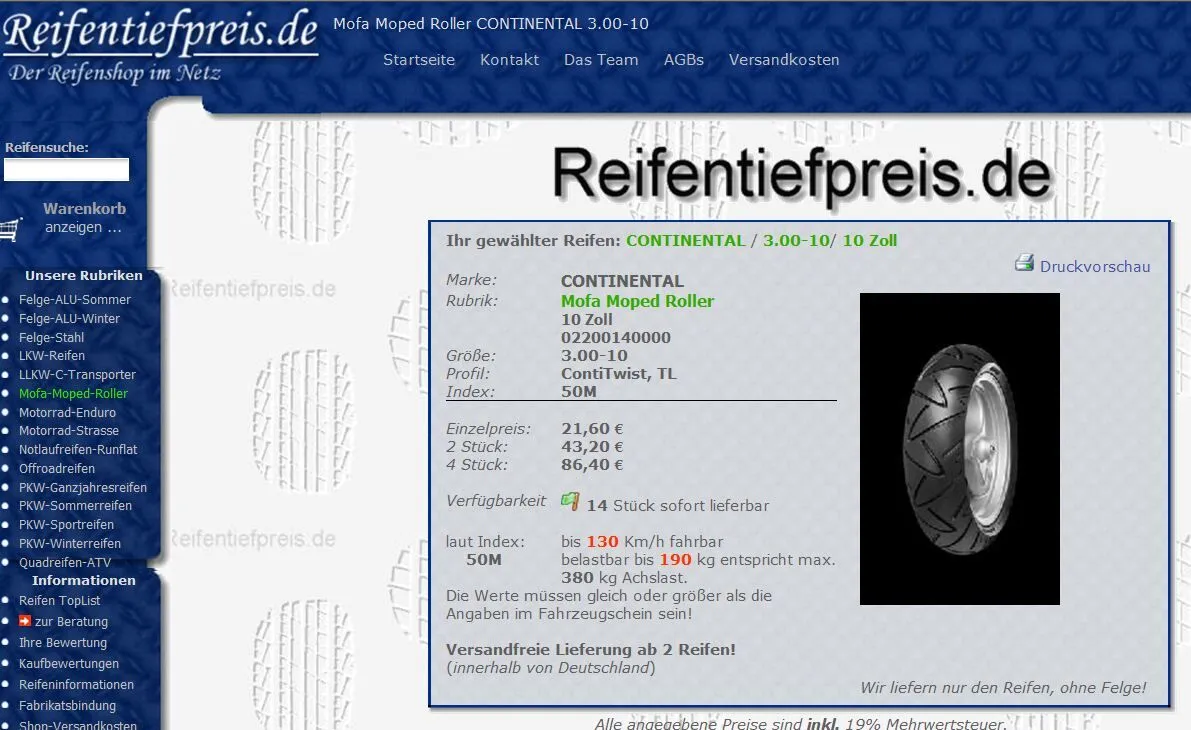
Task: Click the shopping cart icon
Action: 10,229
